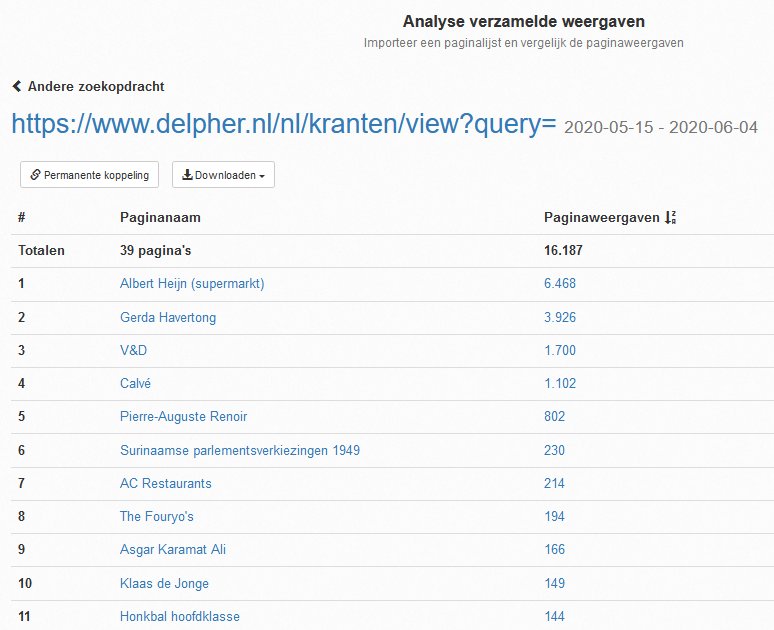Viewport: 774px width, 630px height.
Task: Open Klaas de Jonge link
Action: (x=164, y=584)
